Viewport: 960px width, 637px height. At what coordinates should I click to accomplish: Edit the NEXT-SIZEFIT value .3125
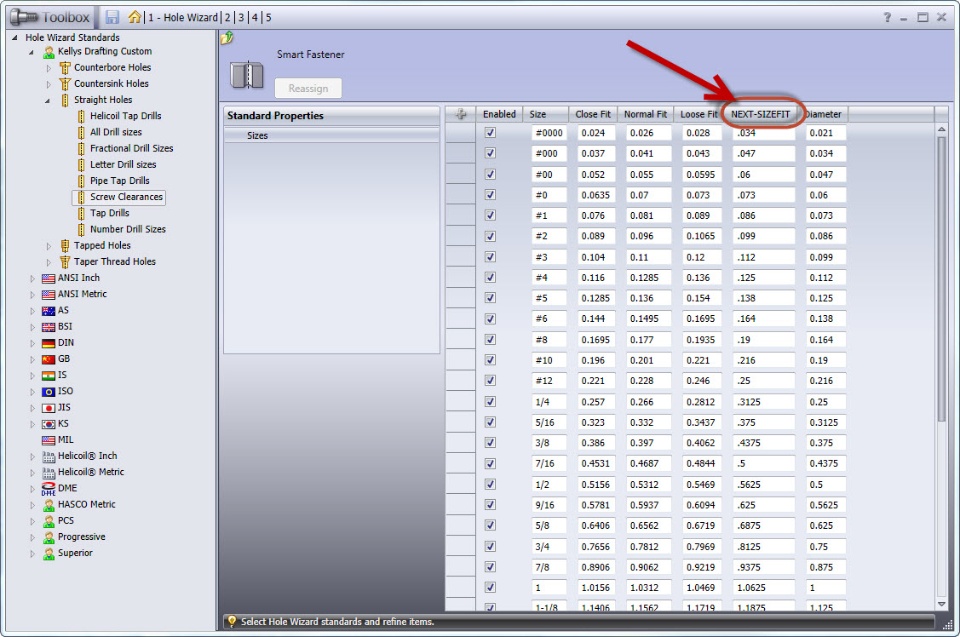763,402
